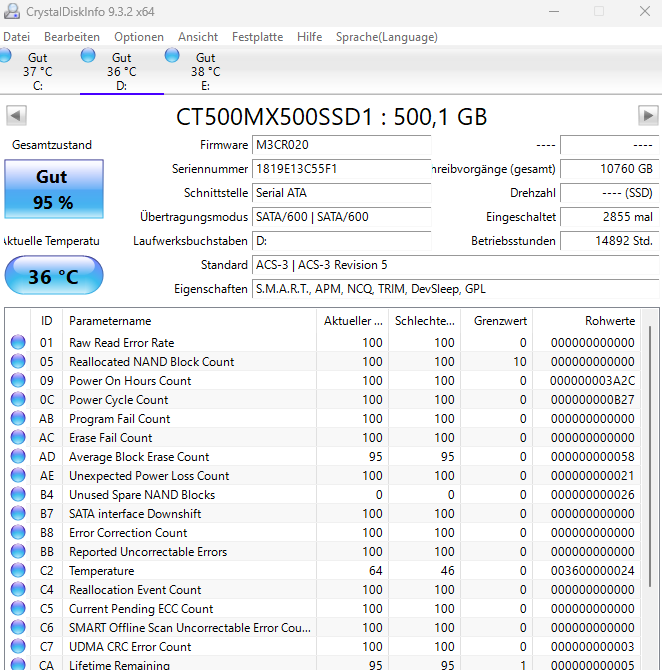Select the Lifetime Remaining row text
Viewport: 662px width, 670px height.
click(x=119, y=665)
